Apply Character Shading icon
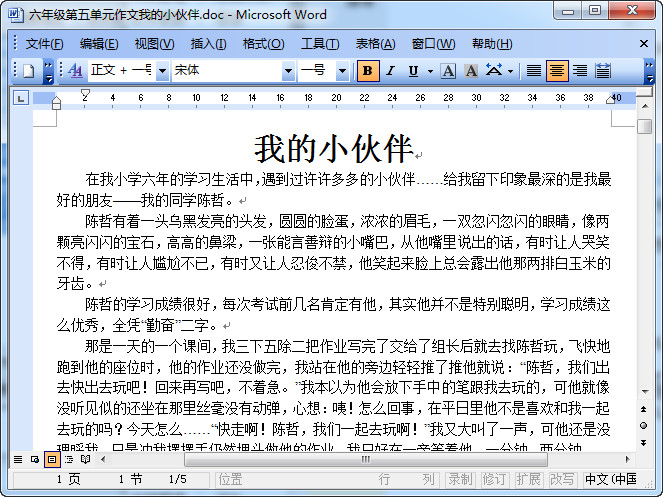 (x=471, y=71)
